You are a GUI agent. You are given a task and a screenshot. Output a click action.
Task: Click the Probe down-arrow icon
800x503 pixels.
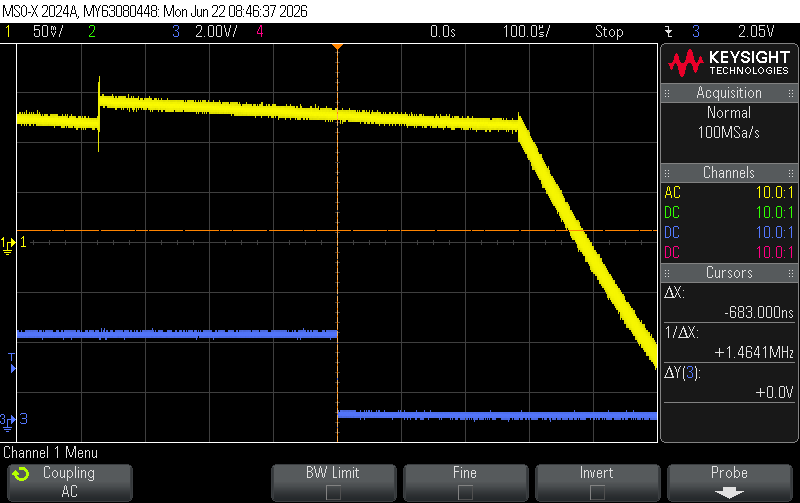[729, 493]
